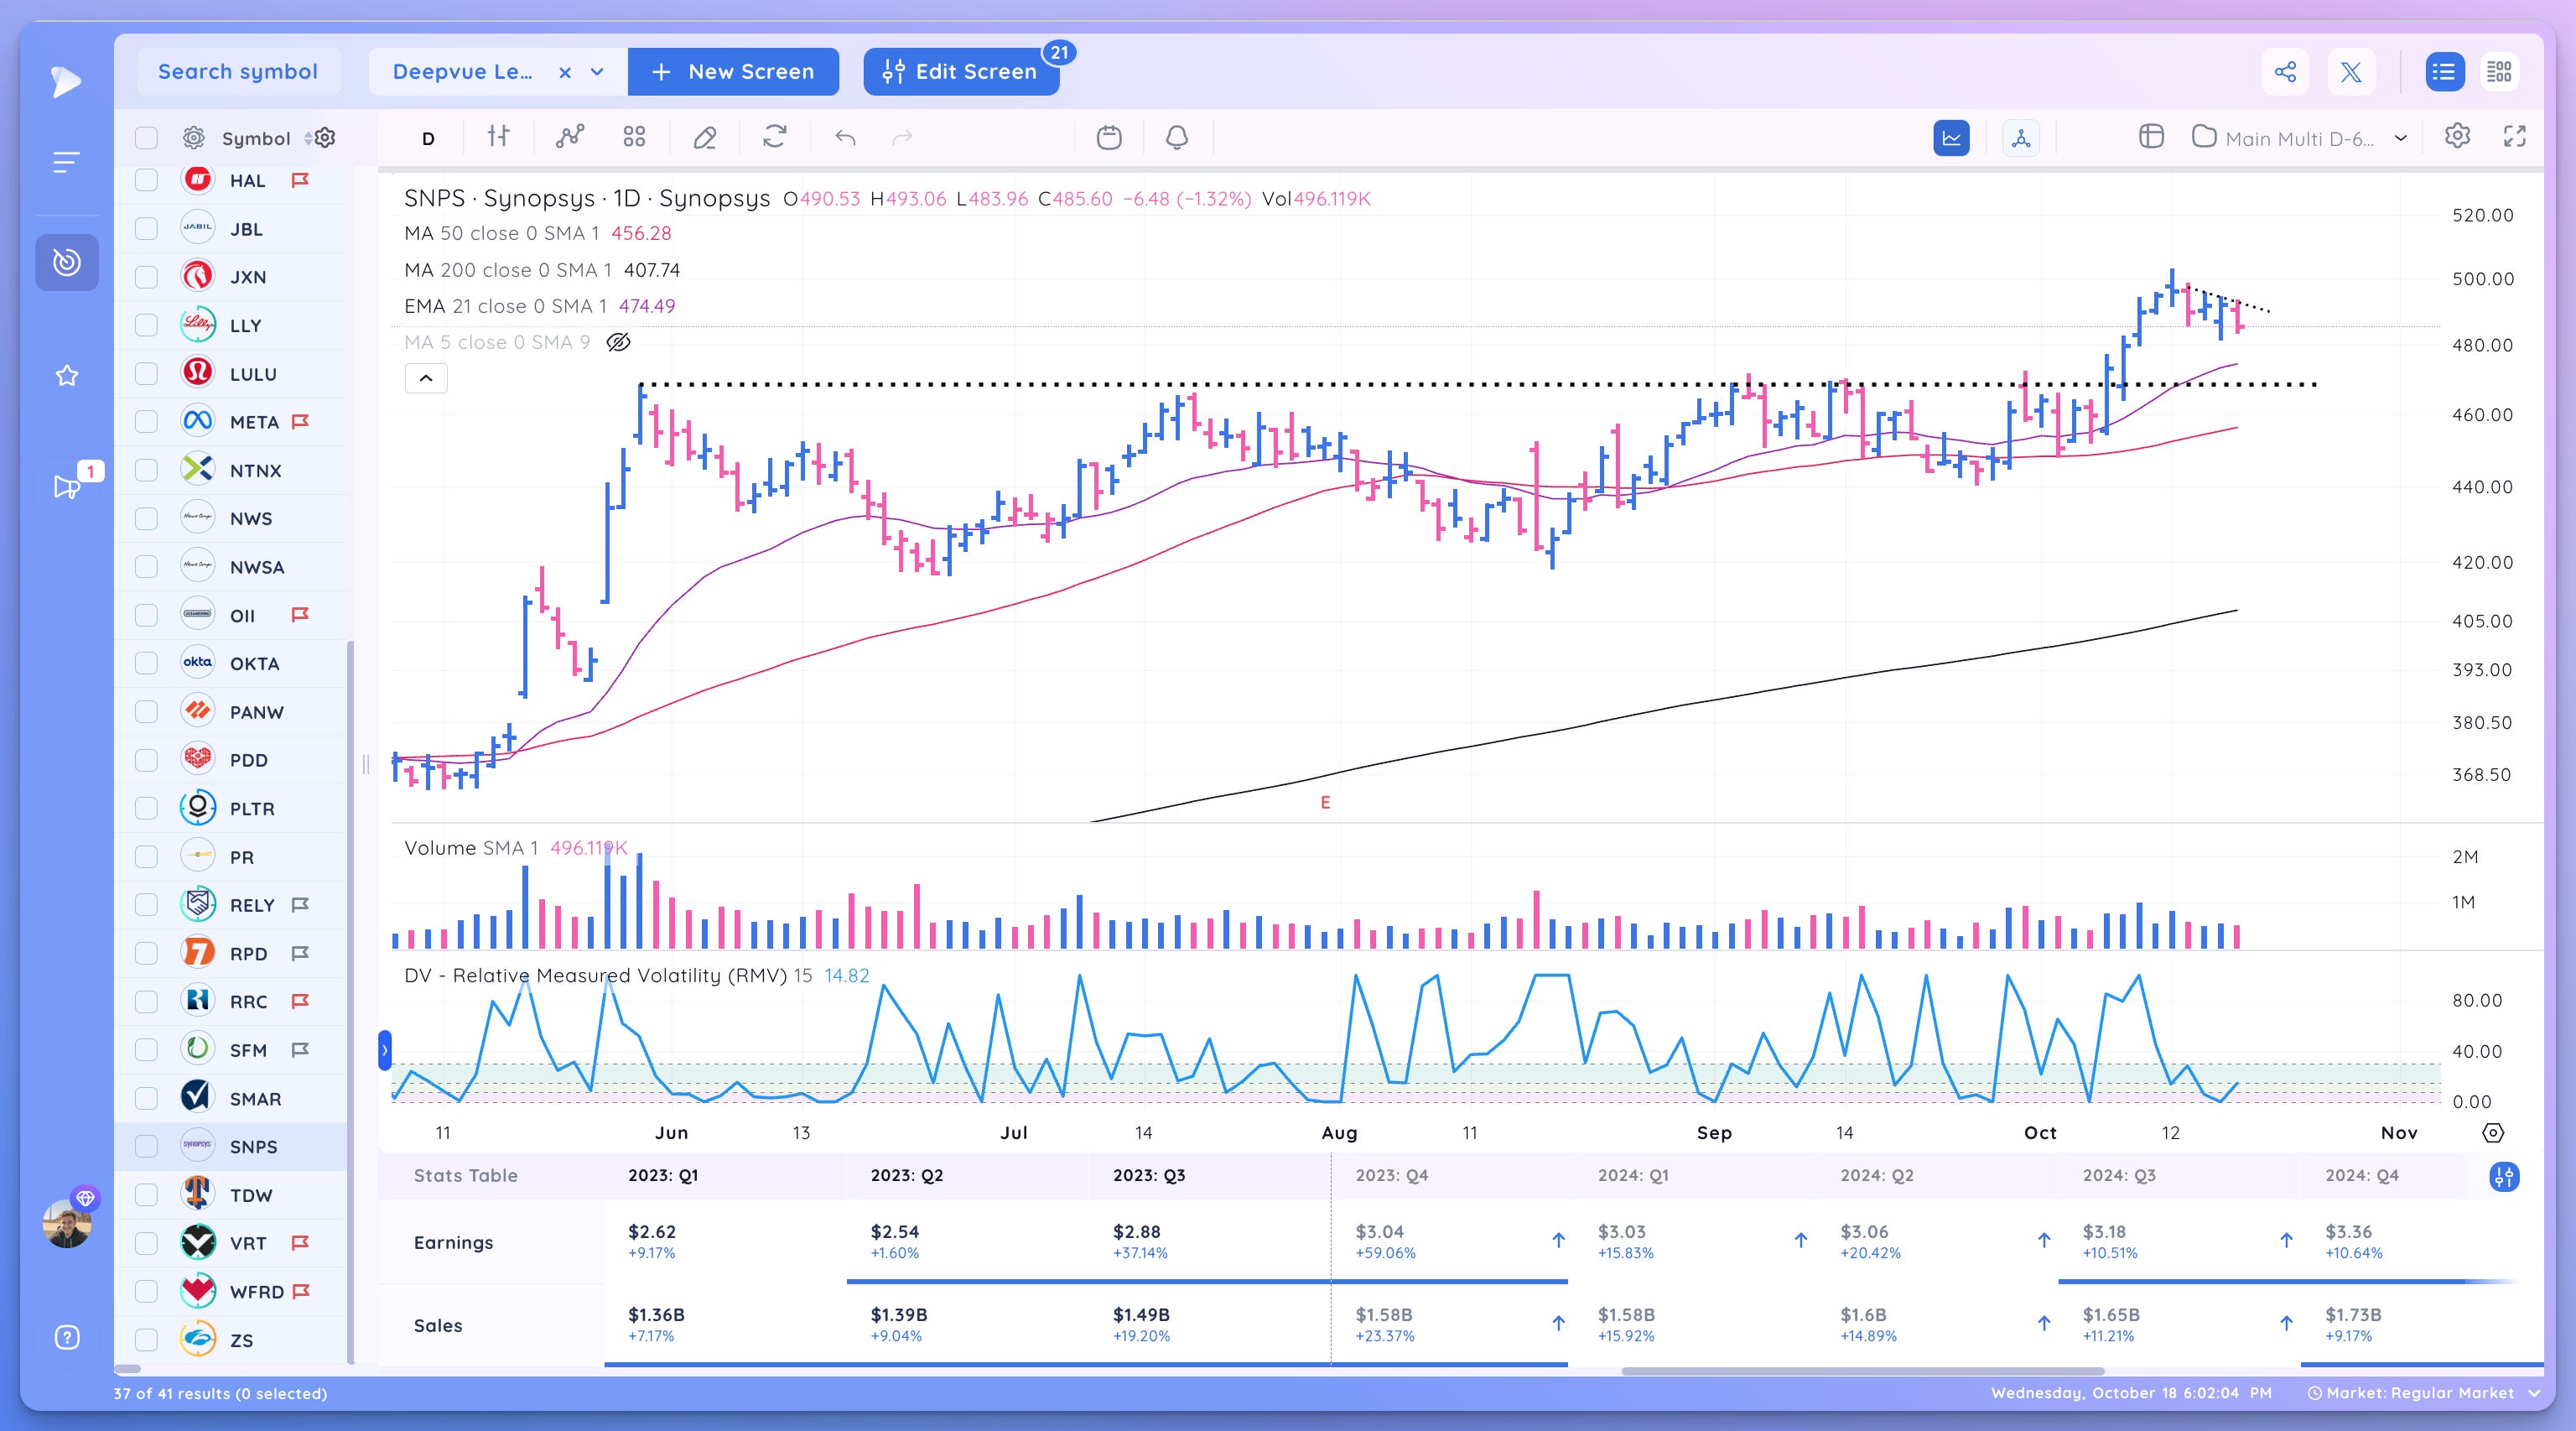Click the E earnings marker on chart
The image size is (2576, 1431).
coord(1325,802)
